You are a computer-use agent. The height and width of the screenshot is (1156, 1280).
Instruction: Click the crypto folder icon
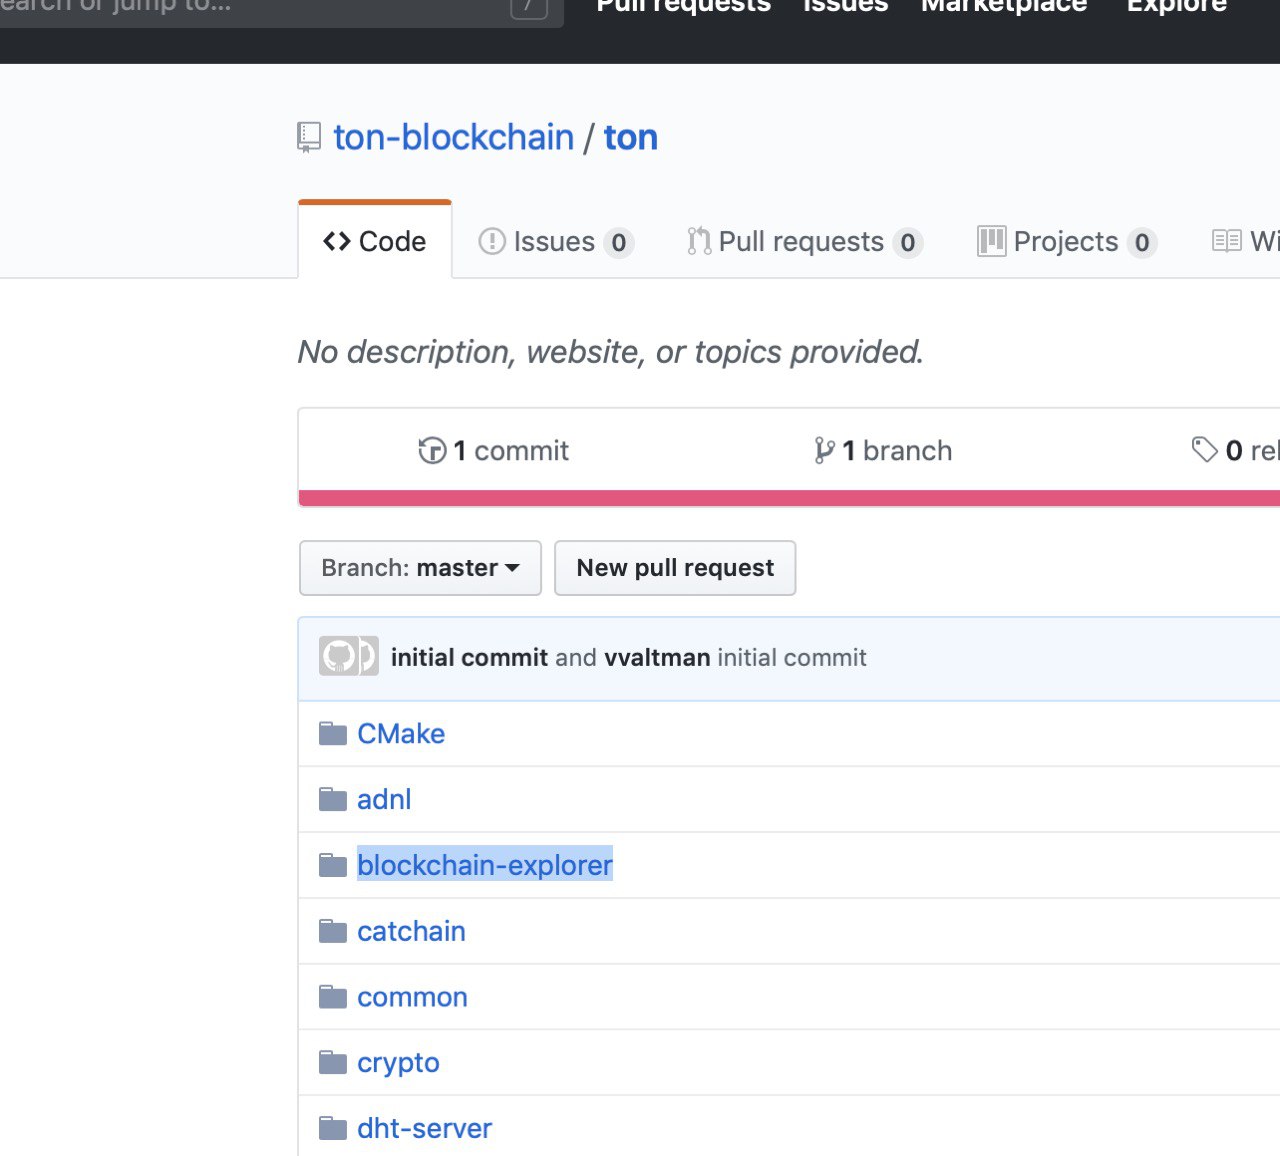(333, 1063)
